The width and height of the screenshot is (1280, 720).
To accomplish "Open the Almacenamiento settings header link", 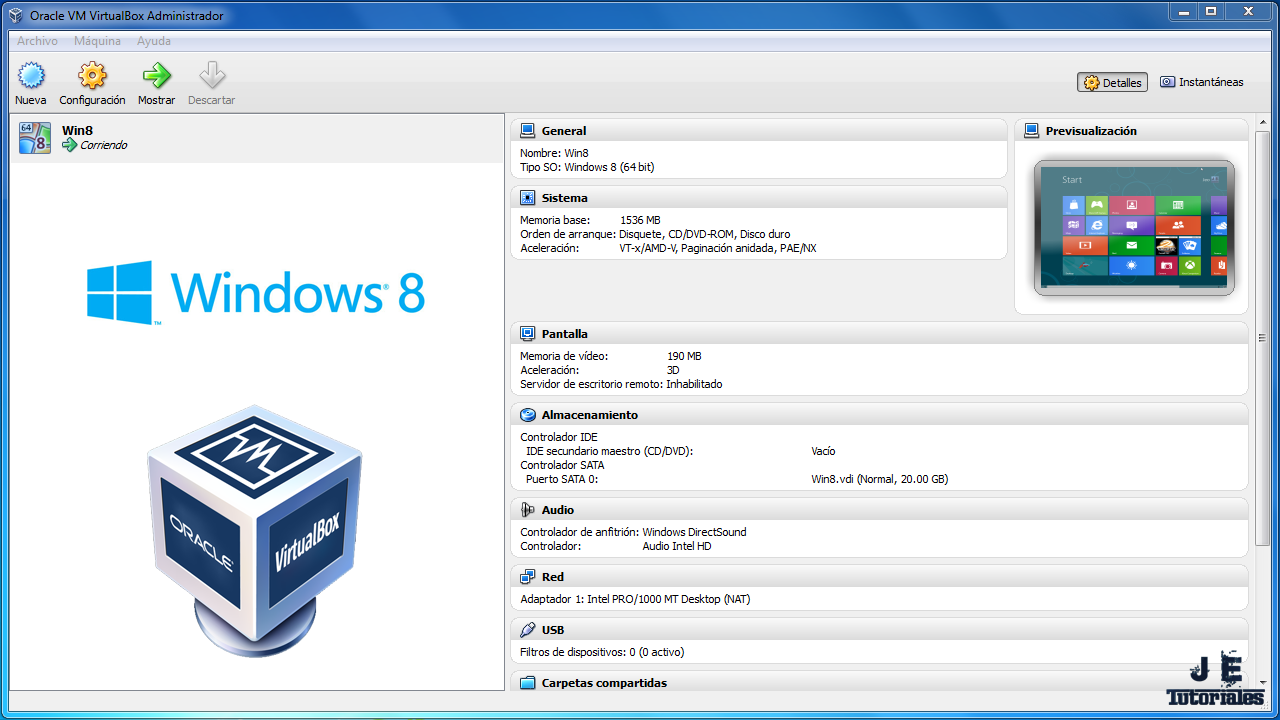I will 590,415.
